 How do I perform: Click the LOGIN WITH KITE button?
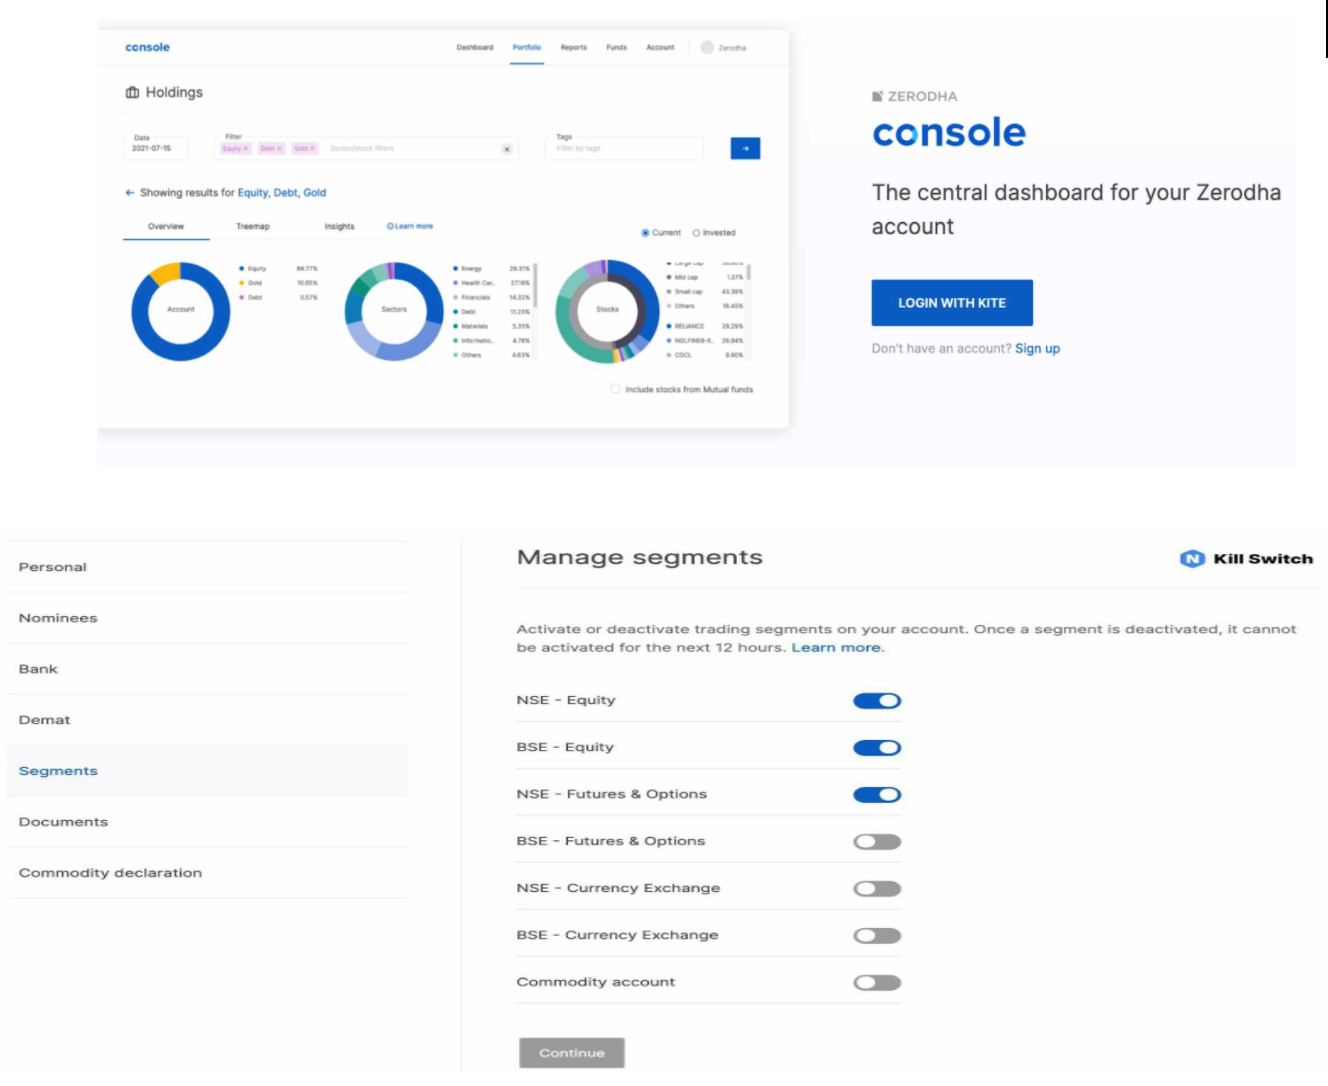[952, 302]
